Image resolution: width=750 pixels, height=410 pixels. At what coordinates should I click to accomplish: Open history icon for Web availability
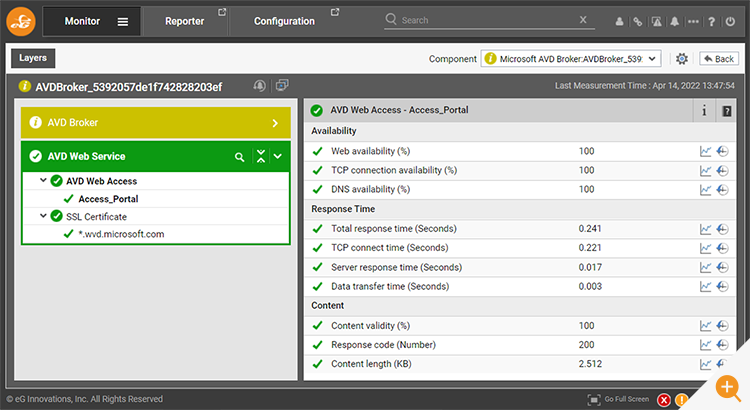tap(722, 152)
